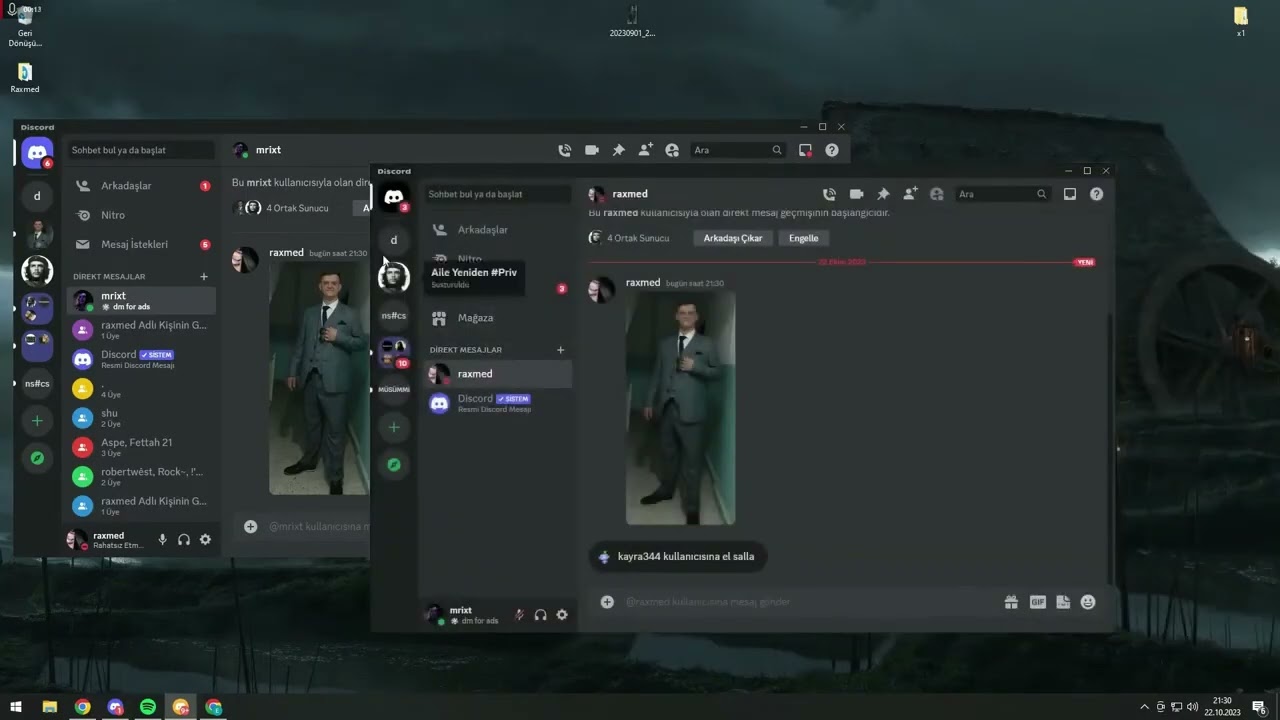Show user profile icon in front window header
1280x720 pixels.
937,194
